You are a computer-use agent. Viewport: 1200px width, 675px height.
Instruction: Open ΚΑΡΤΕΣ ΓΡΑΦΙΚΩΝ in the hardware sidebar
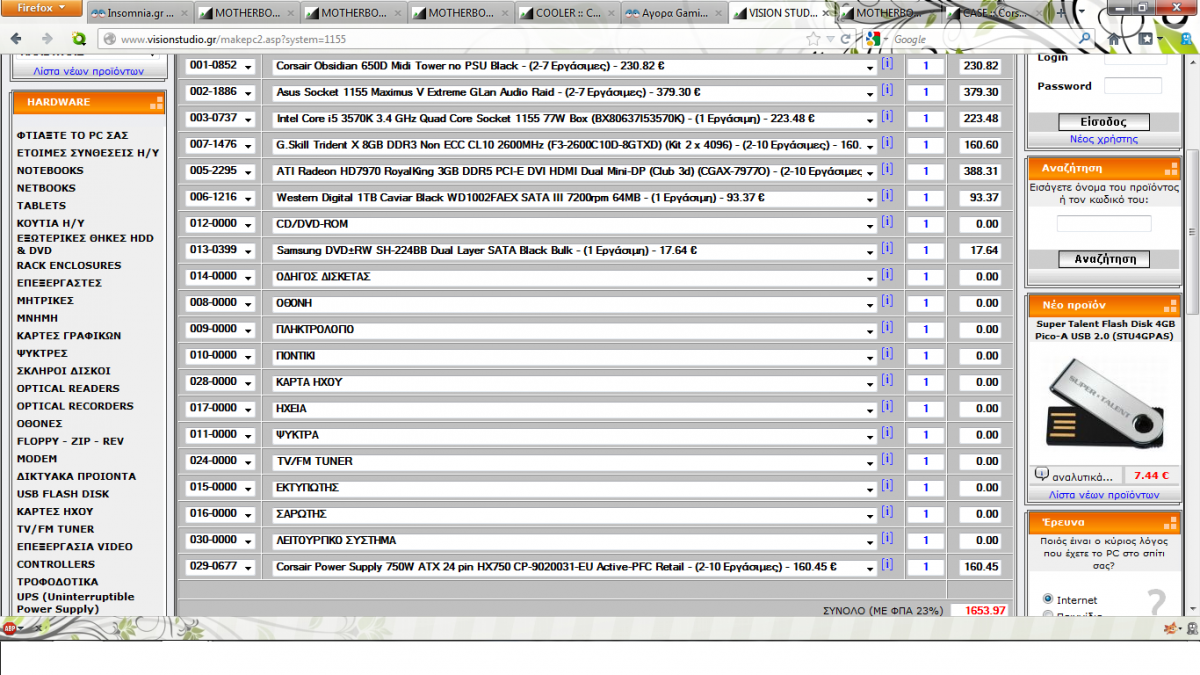pos(69,335)
